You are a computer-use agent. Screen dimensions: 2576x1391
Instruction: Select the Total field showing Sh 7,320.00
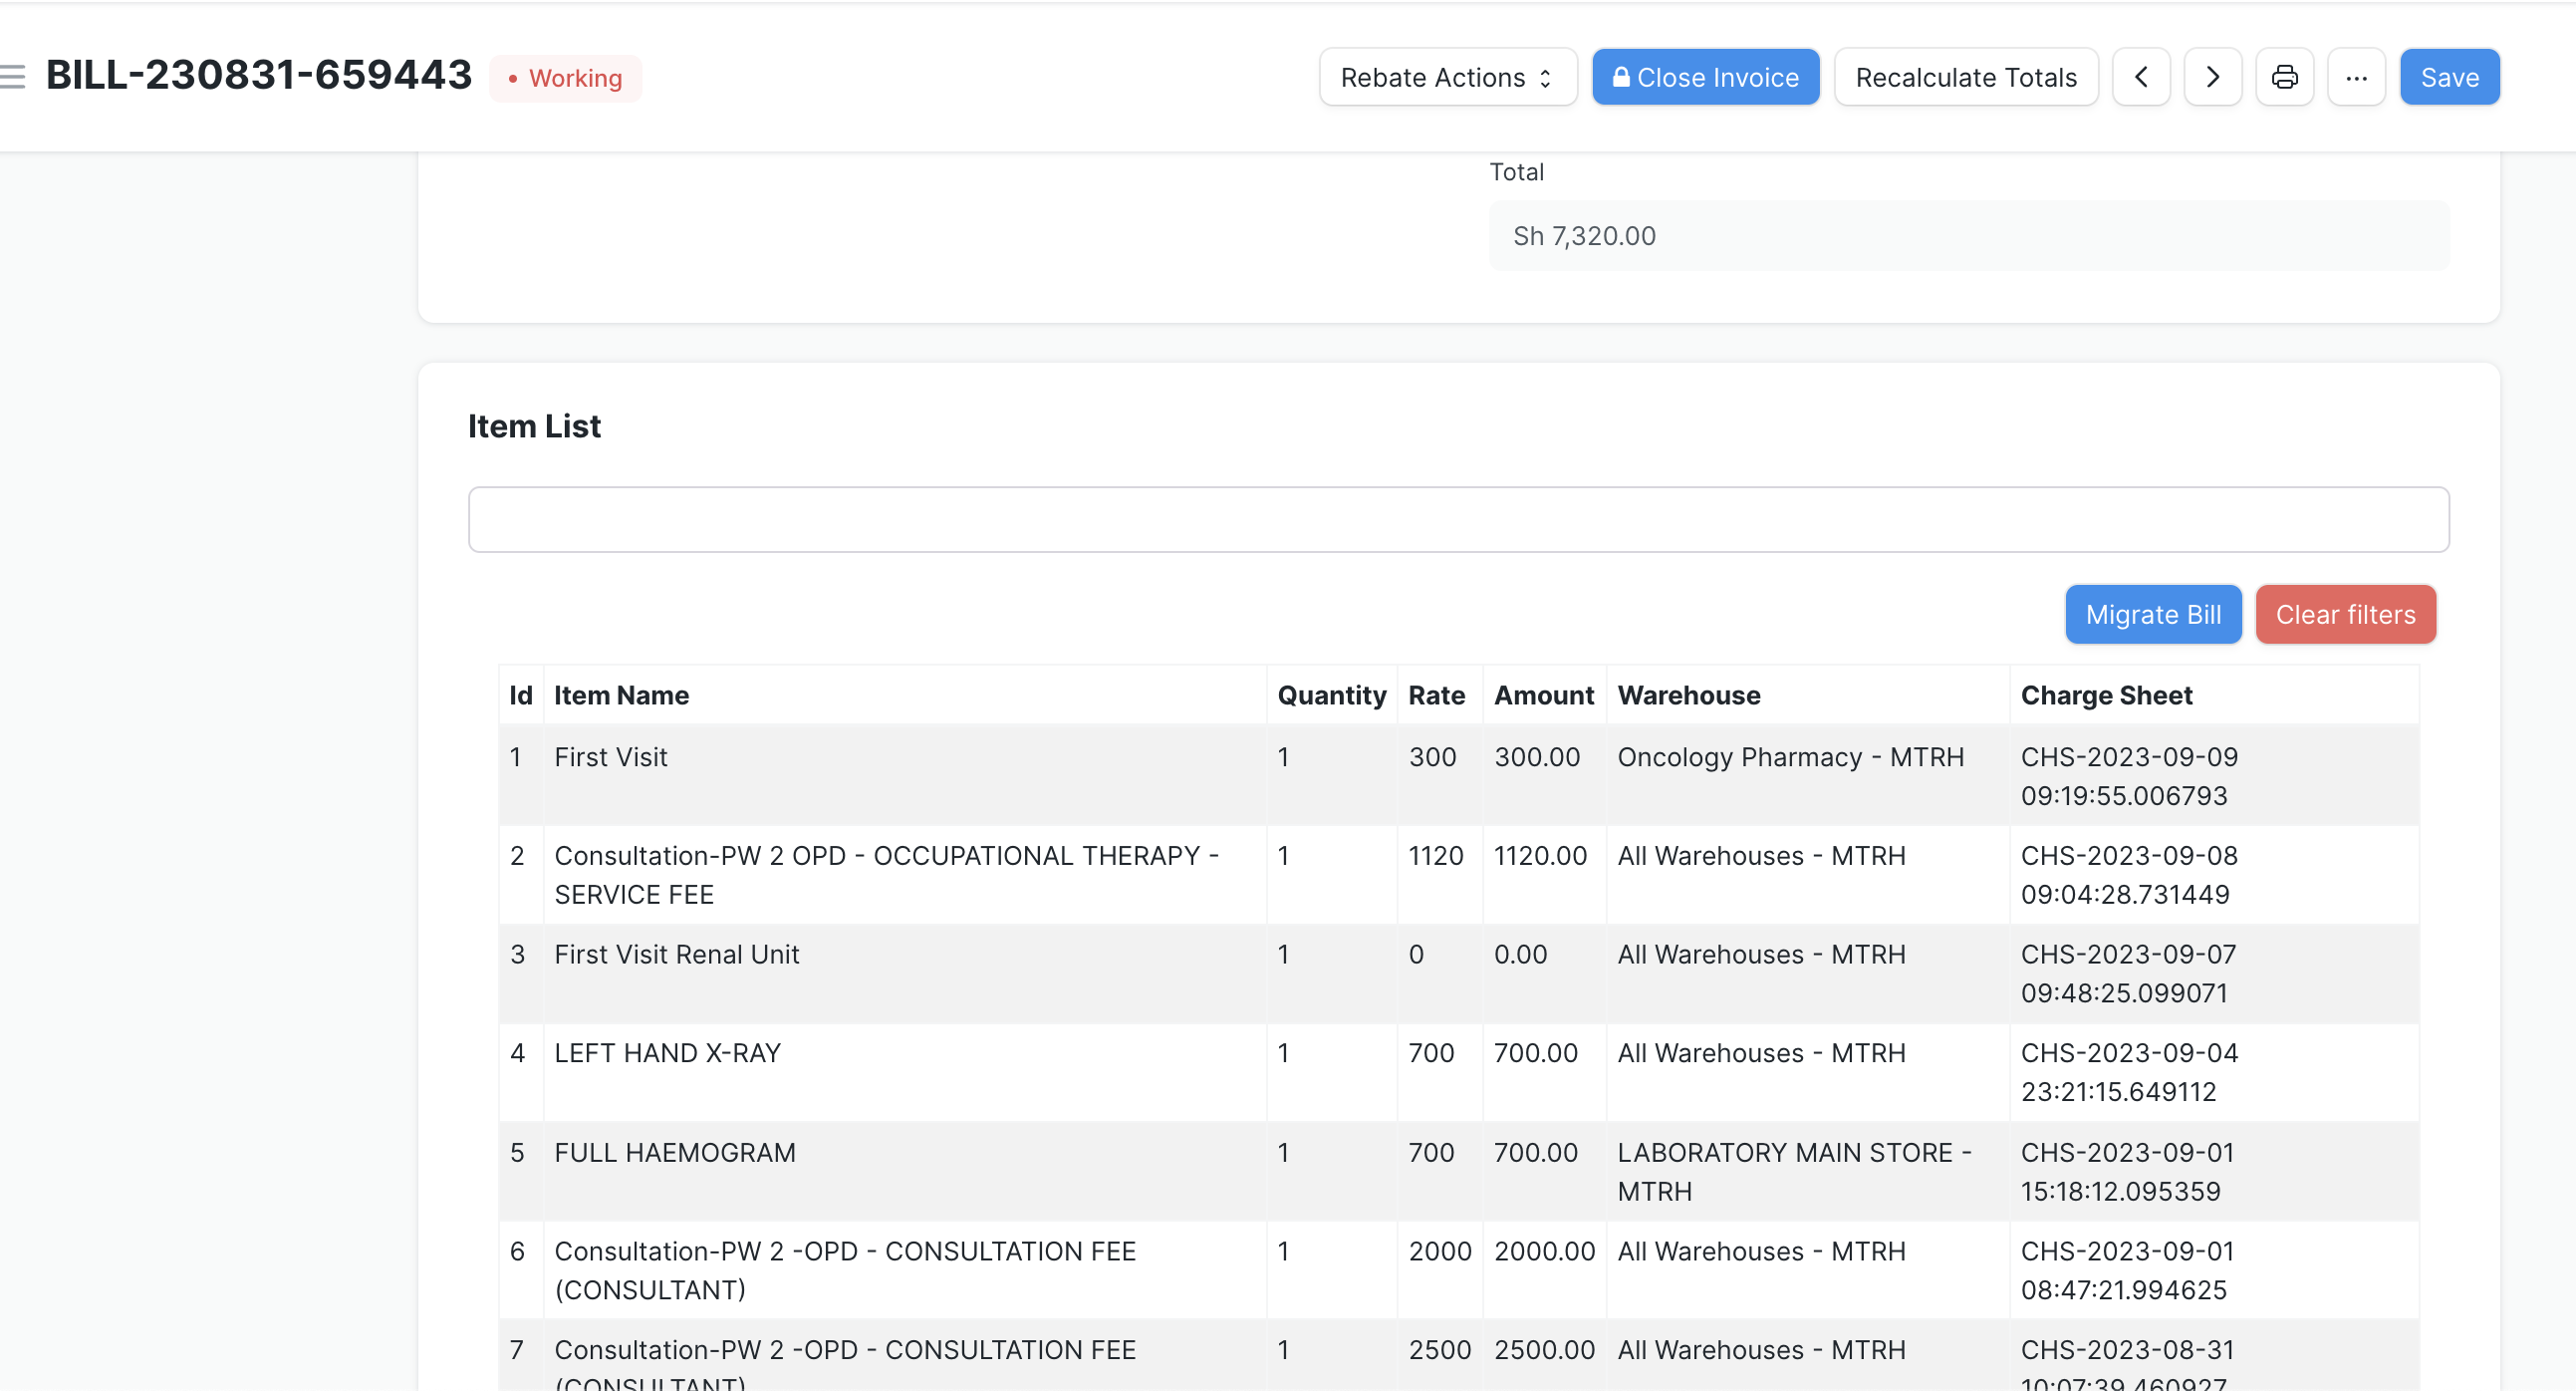click(x=1969, y=236)
